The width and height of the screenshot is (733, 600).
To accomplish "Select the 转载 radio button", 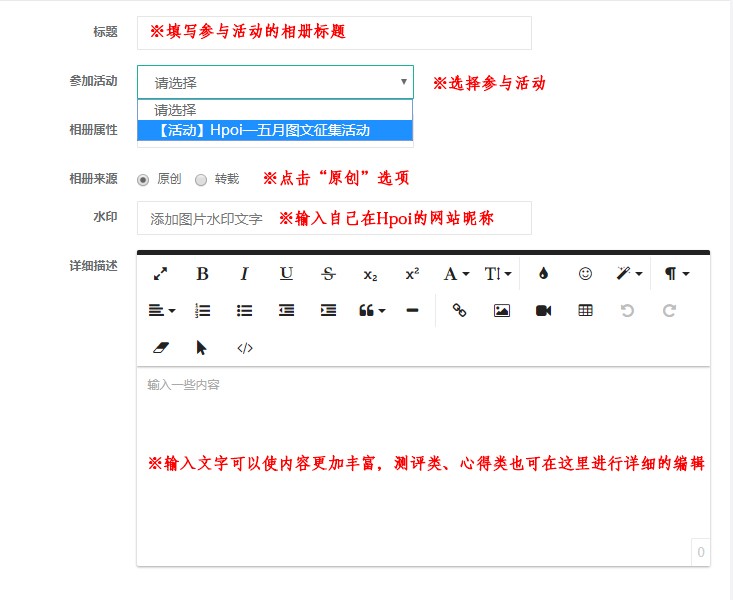I will (x=201, y=180).
